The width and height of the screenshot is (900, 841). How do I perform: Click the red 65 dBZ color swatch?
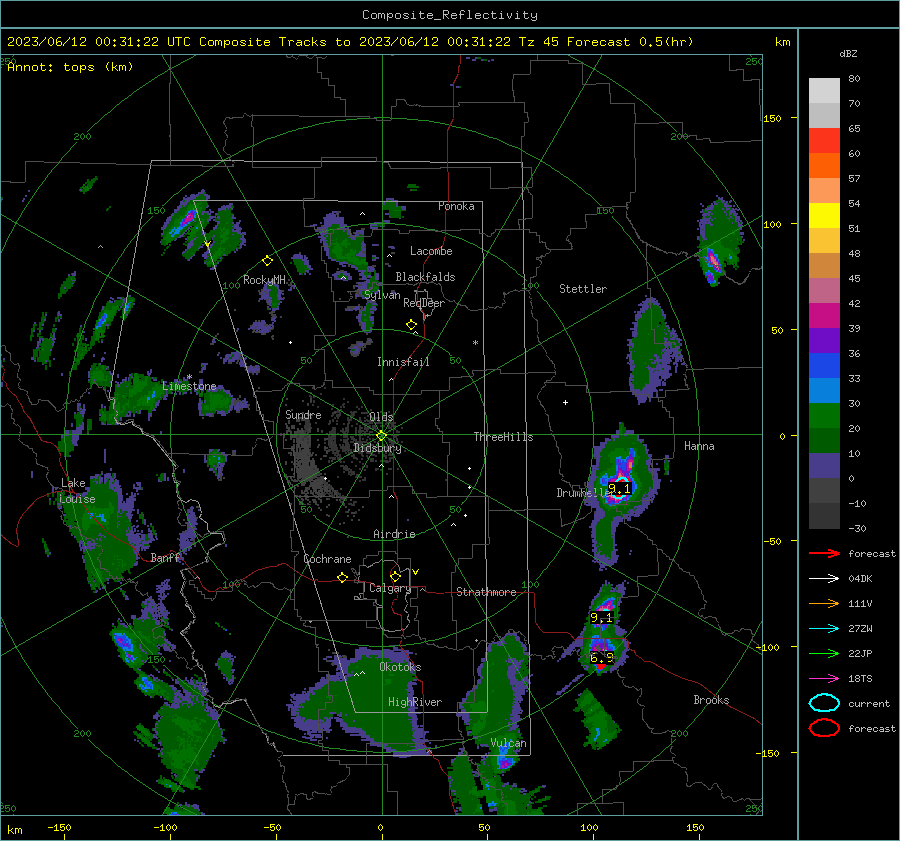point(824,141)
